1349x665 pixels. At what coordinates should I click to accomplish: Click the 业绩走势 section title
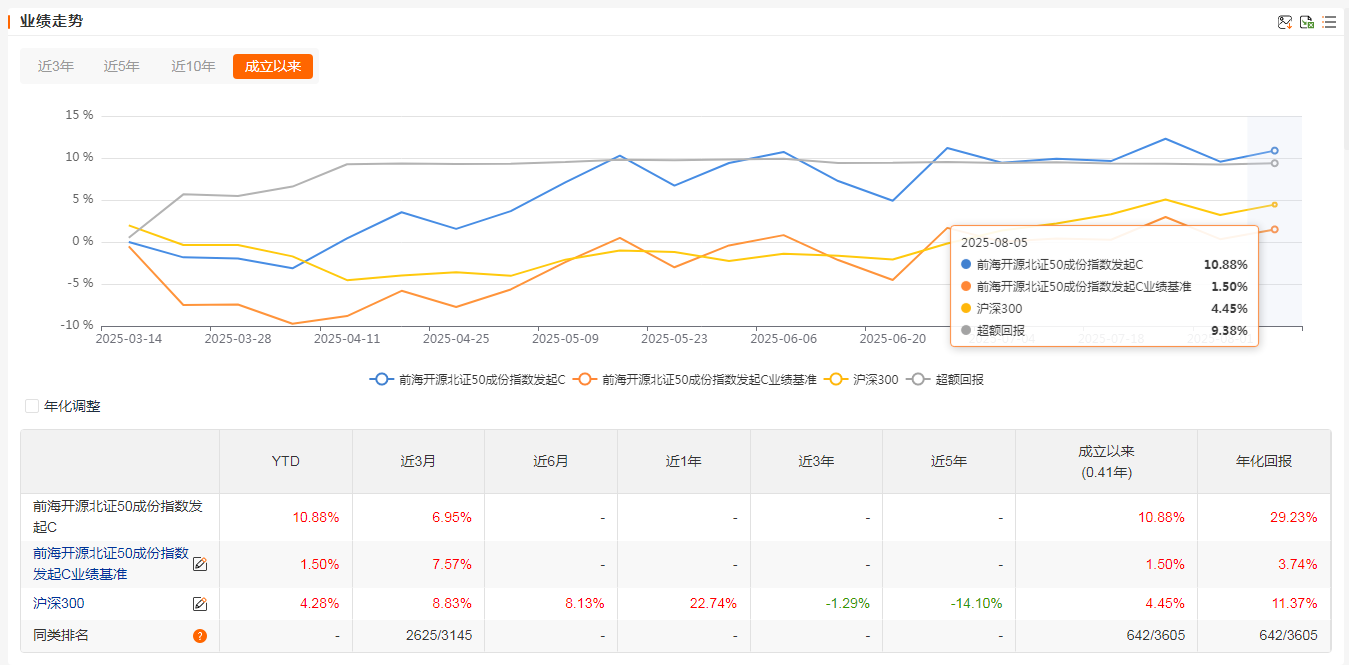click(x=51, y=21)
